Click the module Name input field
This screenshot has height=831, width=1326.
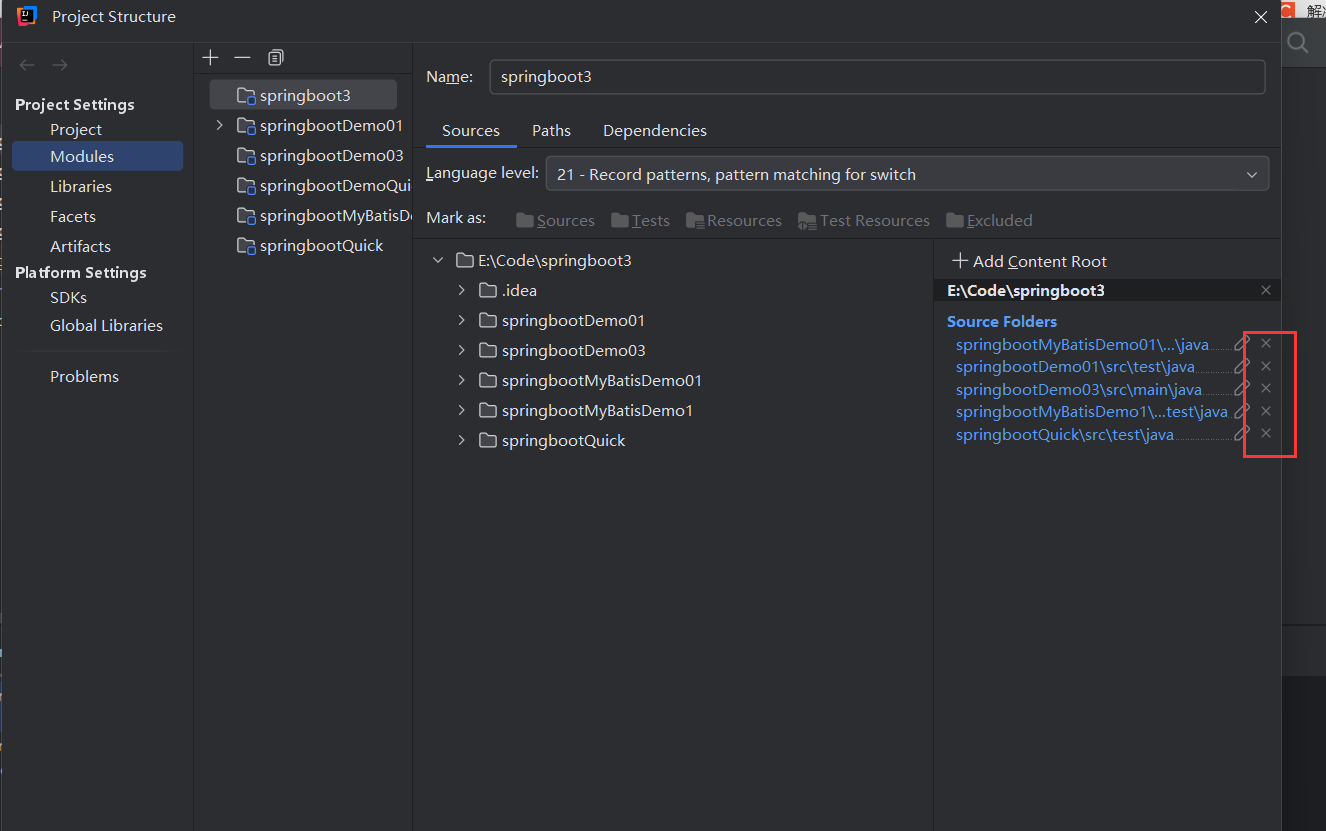tap(877, 77)
